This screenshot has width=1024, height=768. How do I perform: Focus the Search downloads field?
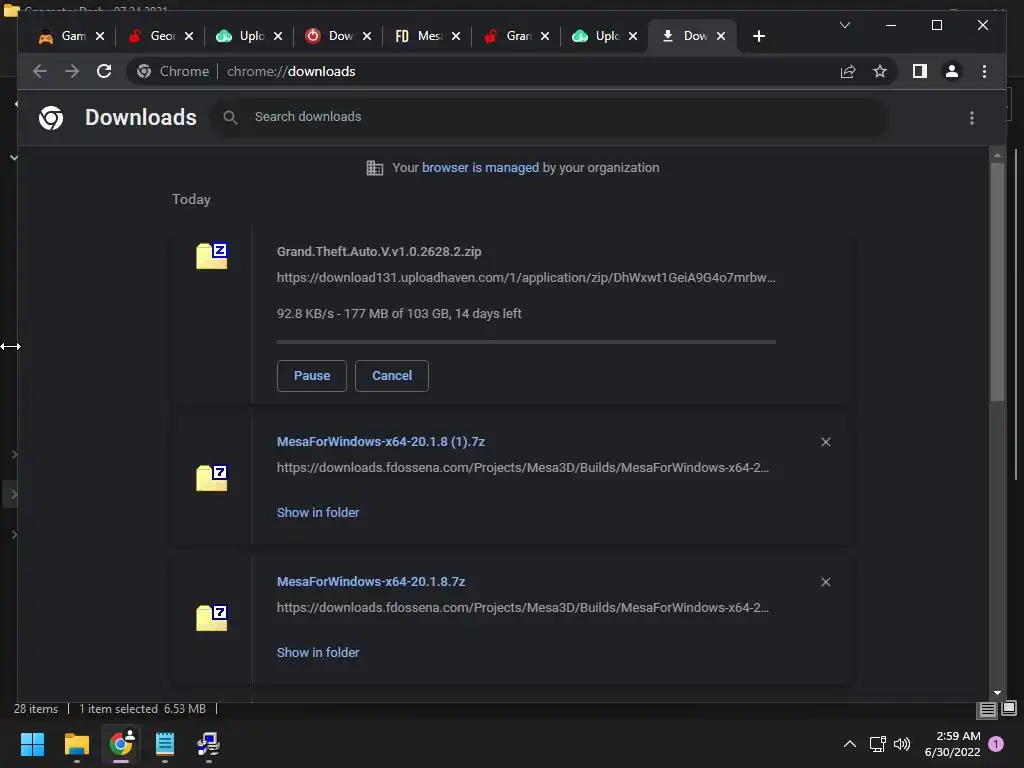[549, 117]
